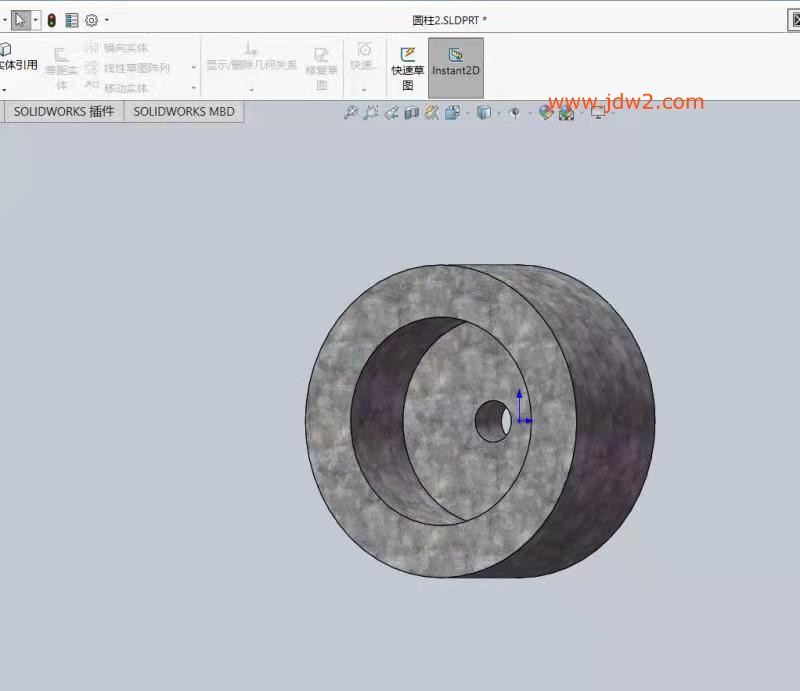Click Zoom to Area icon

pos(370,113)
